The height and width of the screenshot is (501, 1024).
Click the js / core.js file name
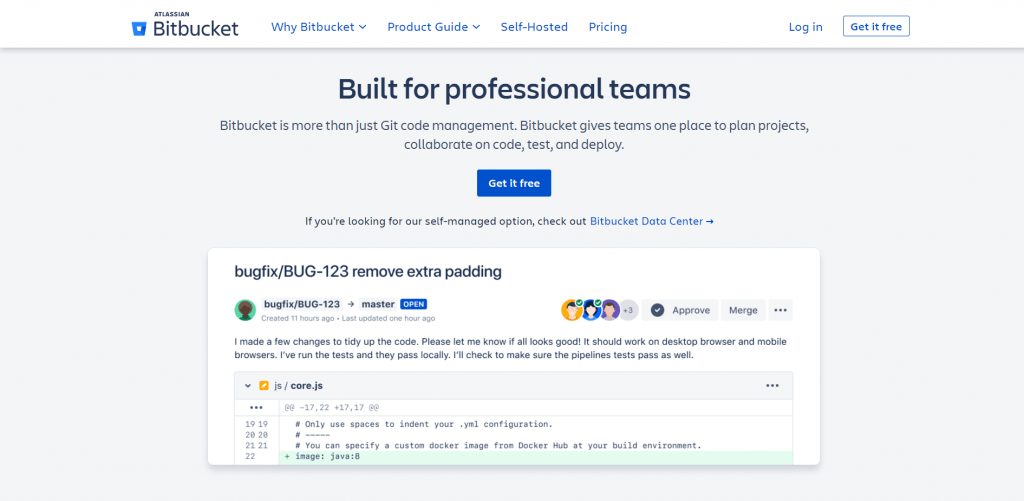pyautogui.click(x=298, y=385)
